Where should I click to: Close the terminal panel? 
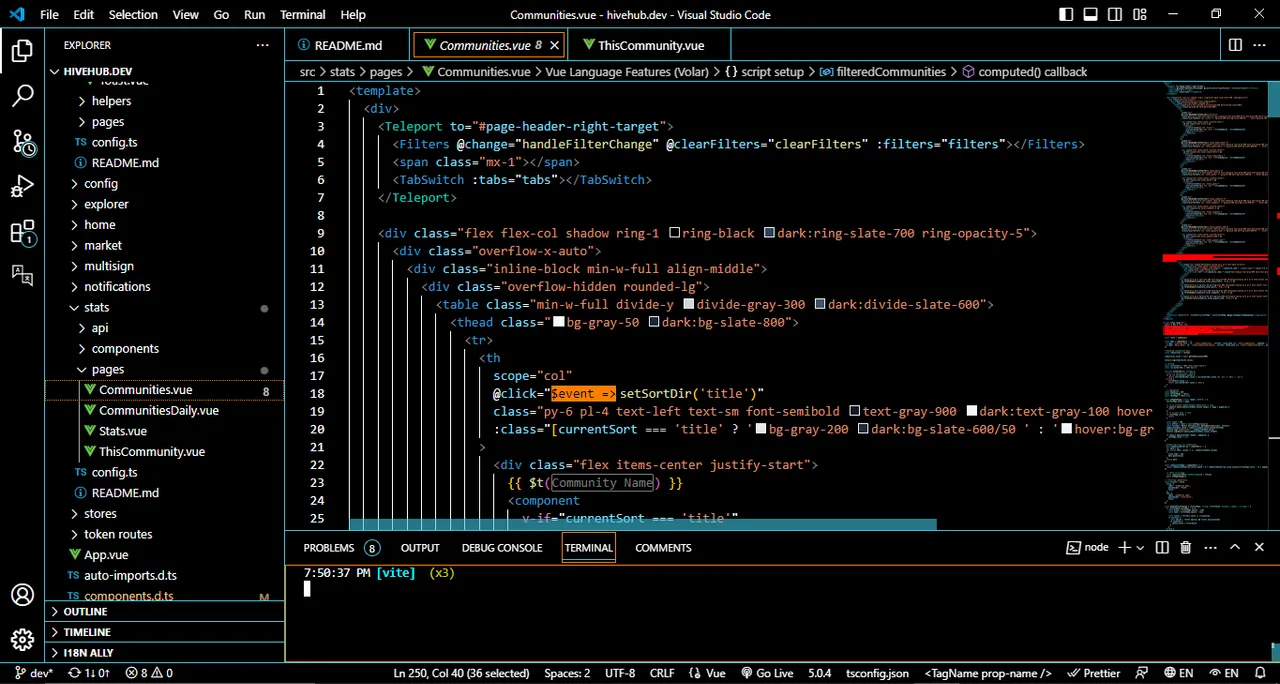tap(1259, 547)
